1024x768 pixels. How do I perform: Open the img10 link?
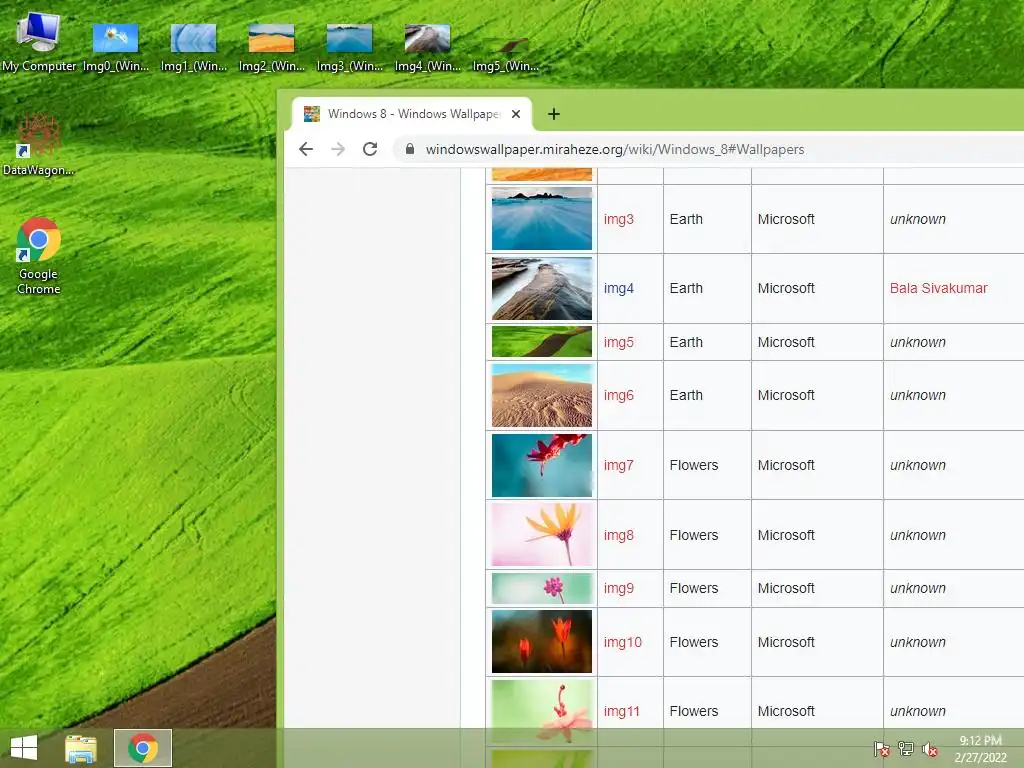(x=622, y=642)
